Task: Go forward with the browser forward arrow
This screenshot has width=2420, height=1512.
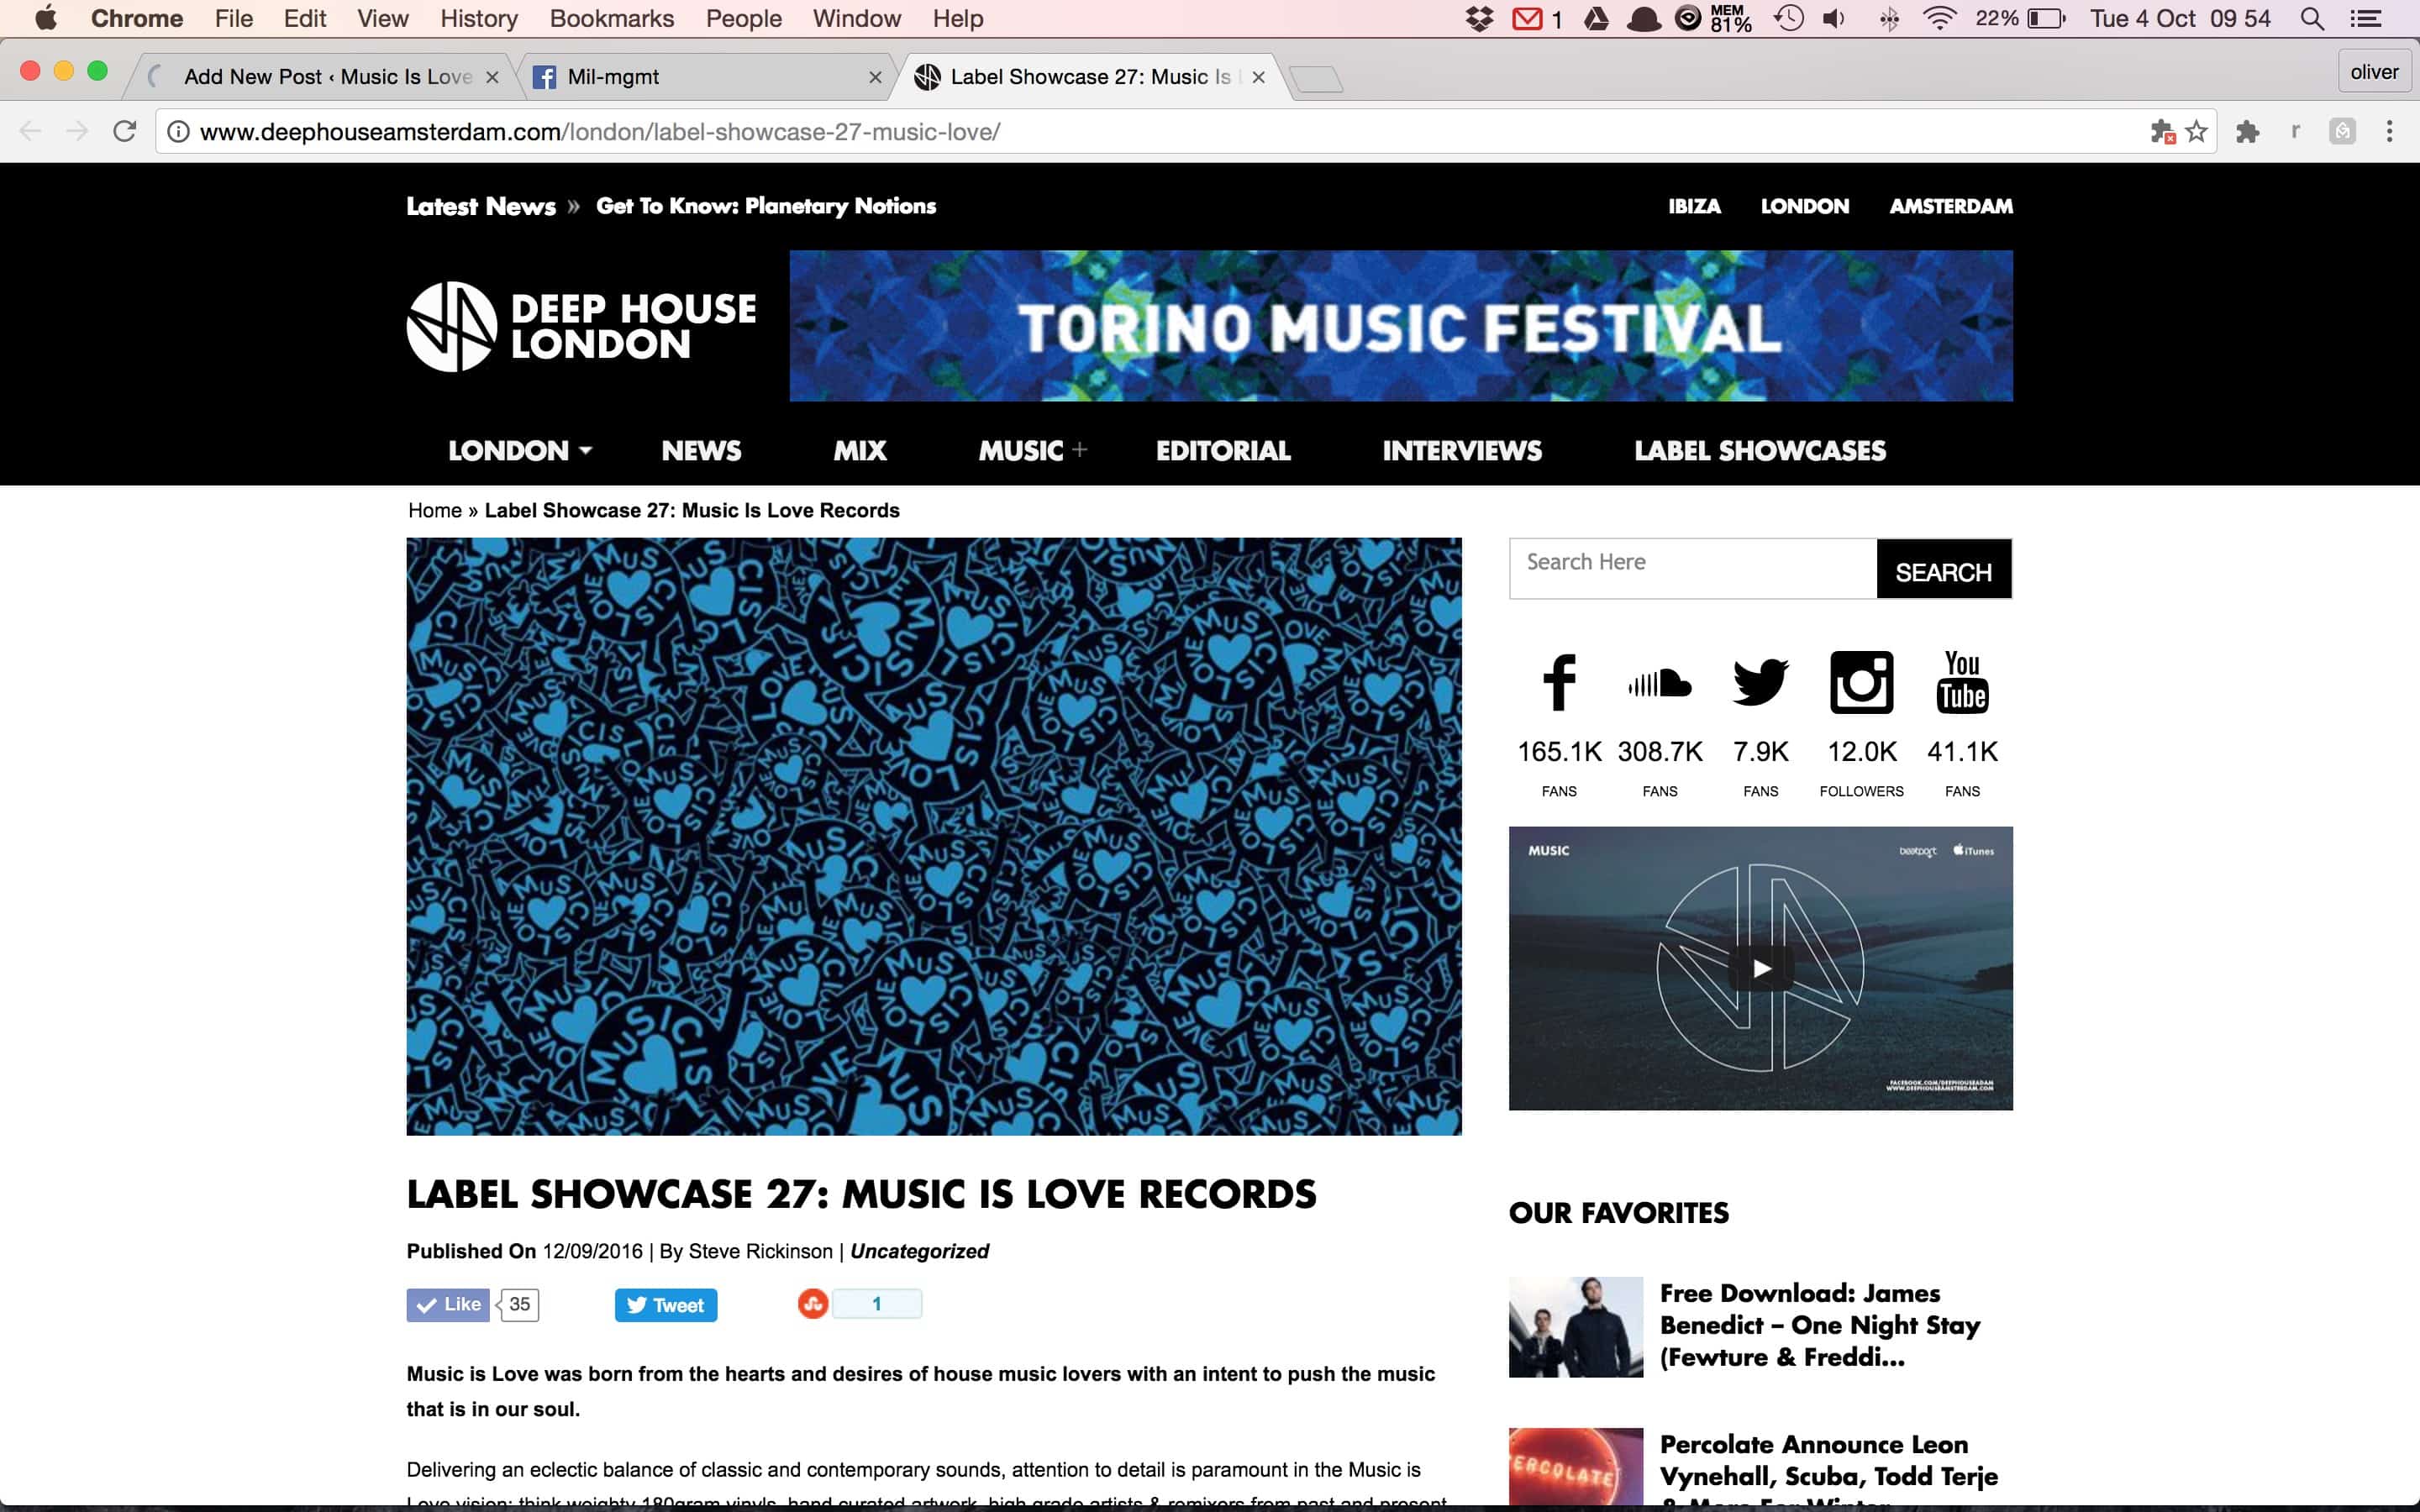Action: tap(77, 131)
